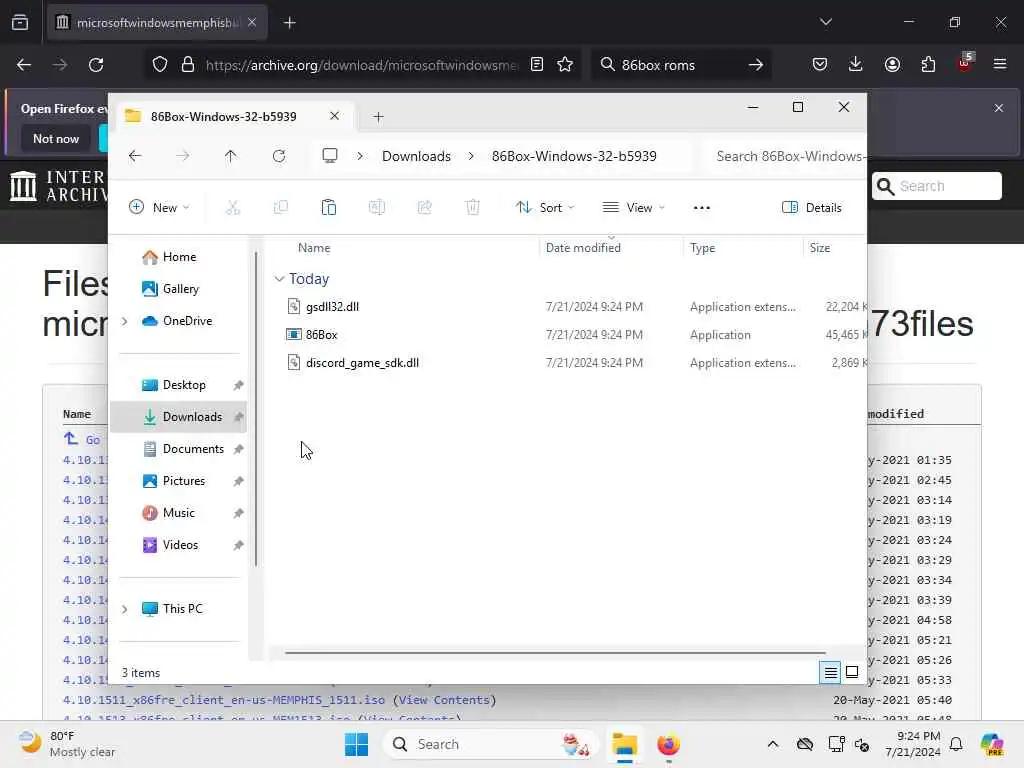Open the Firefox list all tabs dropdown
The image size is (1024, 768).
(825, 22)
